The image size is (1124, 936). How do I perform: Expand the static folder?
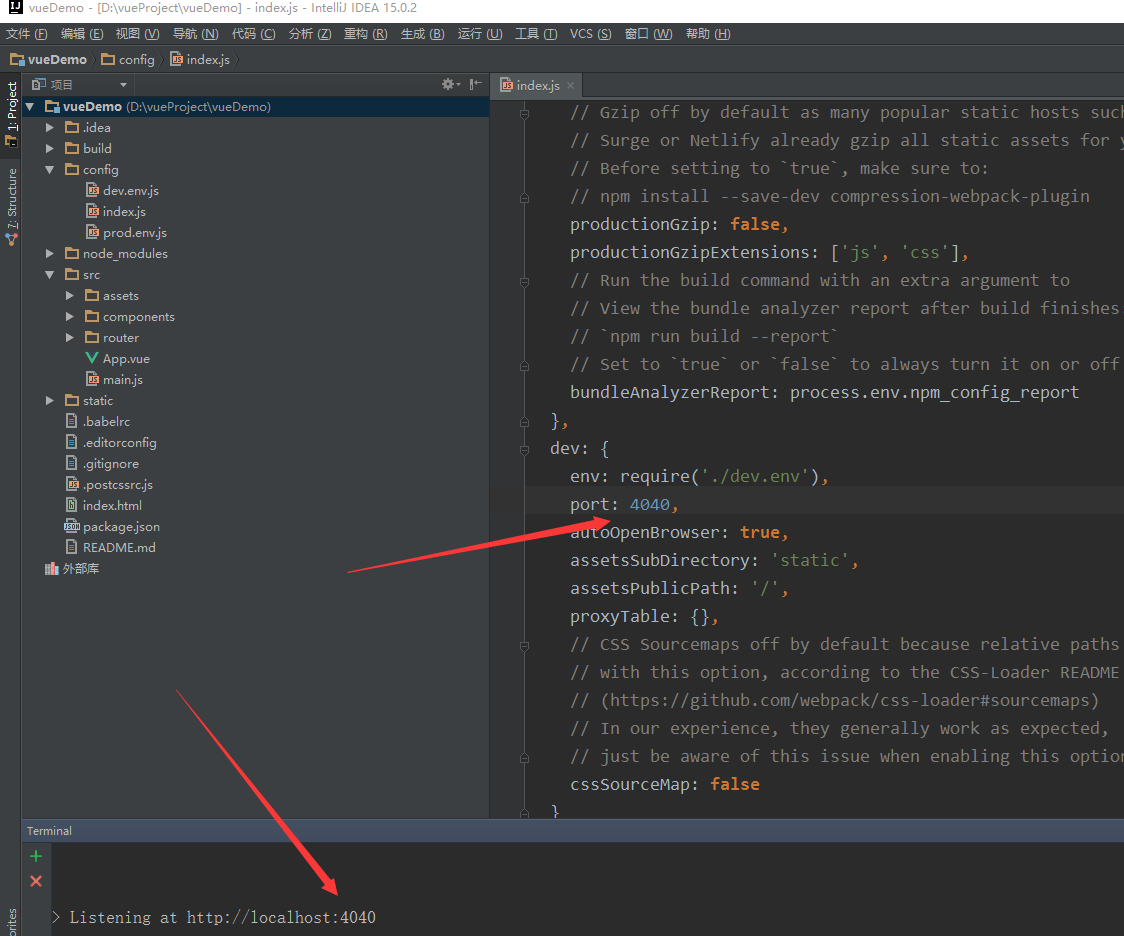click(49, 401)
